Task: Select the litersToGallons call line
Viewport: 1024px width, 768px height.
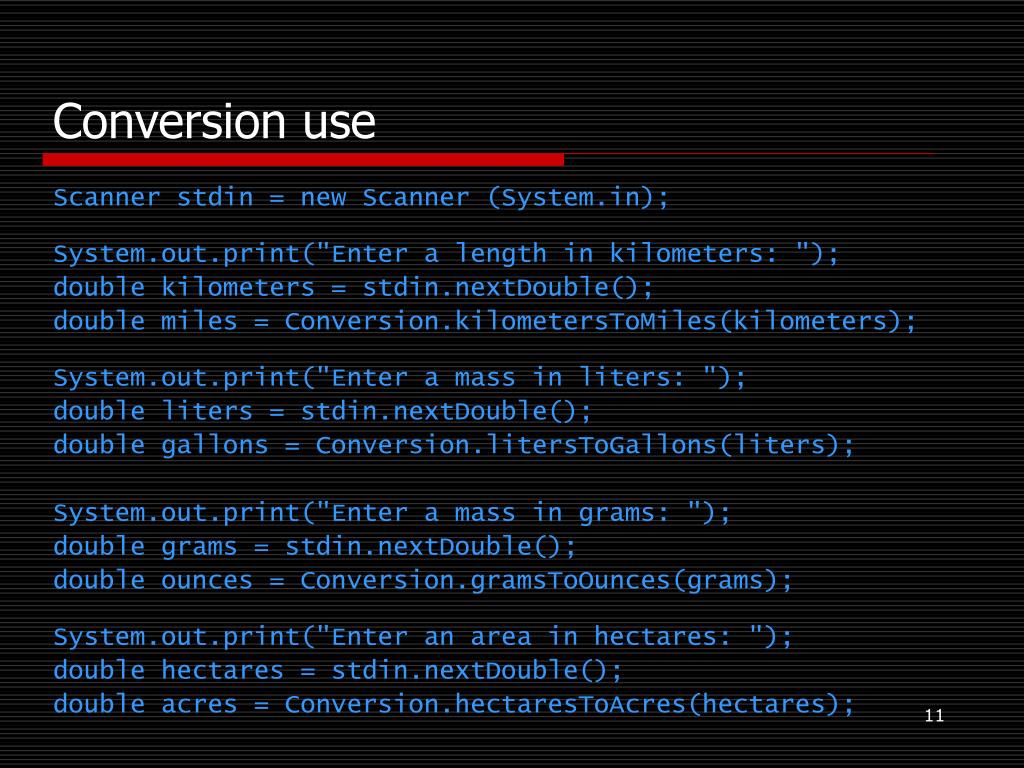Action: tap(454, 445)
